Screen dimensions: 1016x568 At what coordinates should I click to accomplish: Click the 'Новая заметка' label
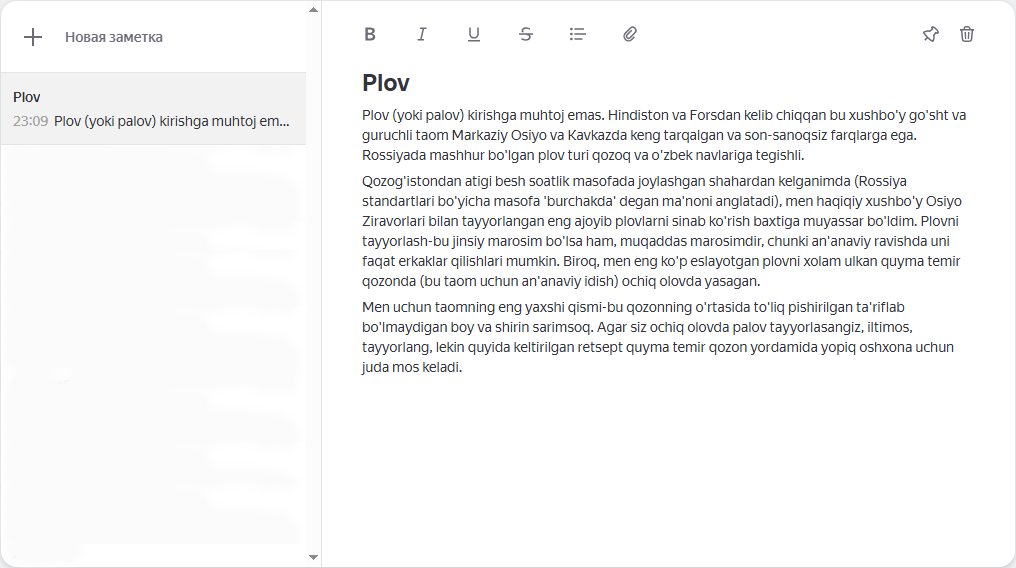point(113,37)
